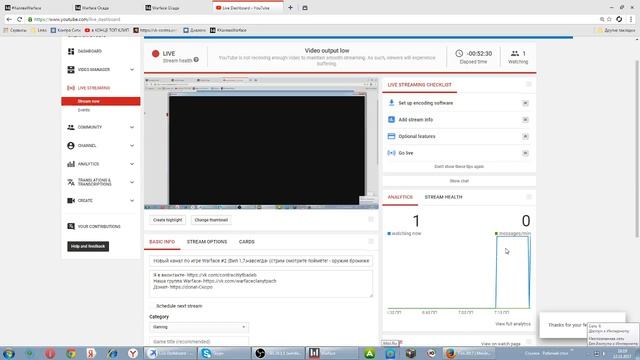
Task: Switch to Stream Options tab
Action: click(x=207, y=242)
